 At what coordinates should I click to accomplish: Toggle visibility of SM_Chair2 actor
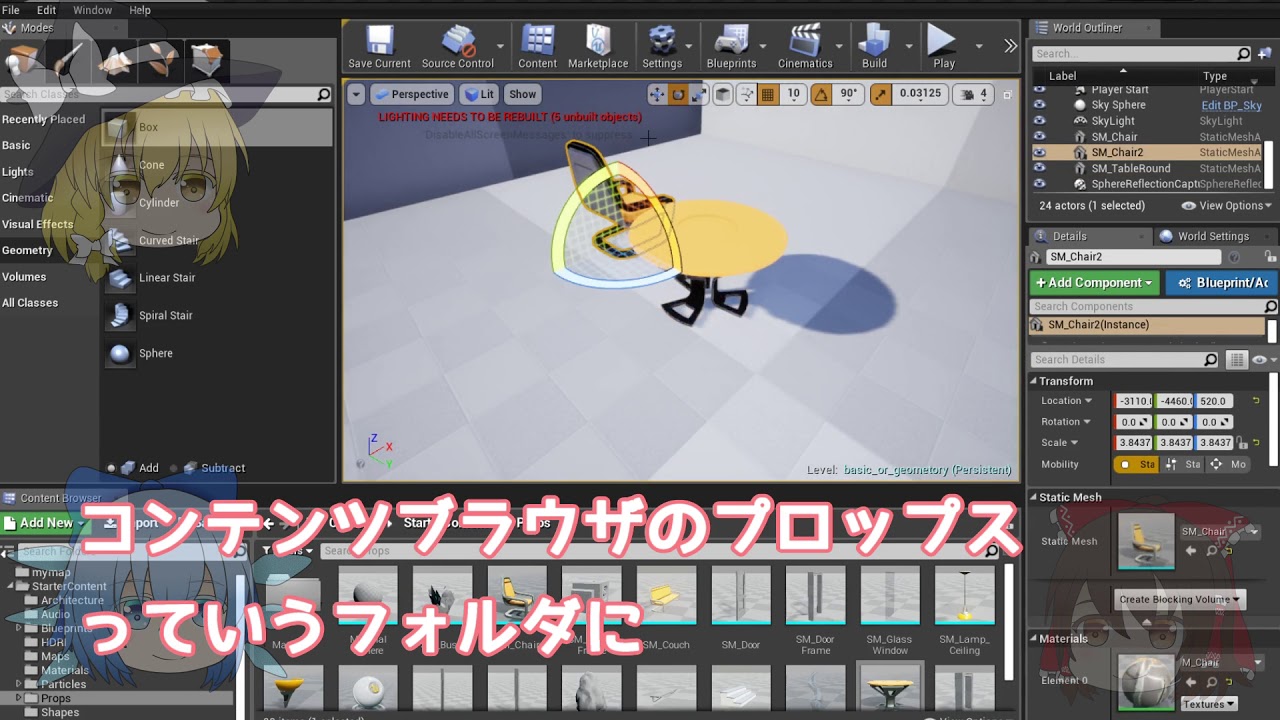tap(1039, 153)
